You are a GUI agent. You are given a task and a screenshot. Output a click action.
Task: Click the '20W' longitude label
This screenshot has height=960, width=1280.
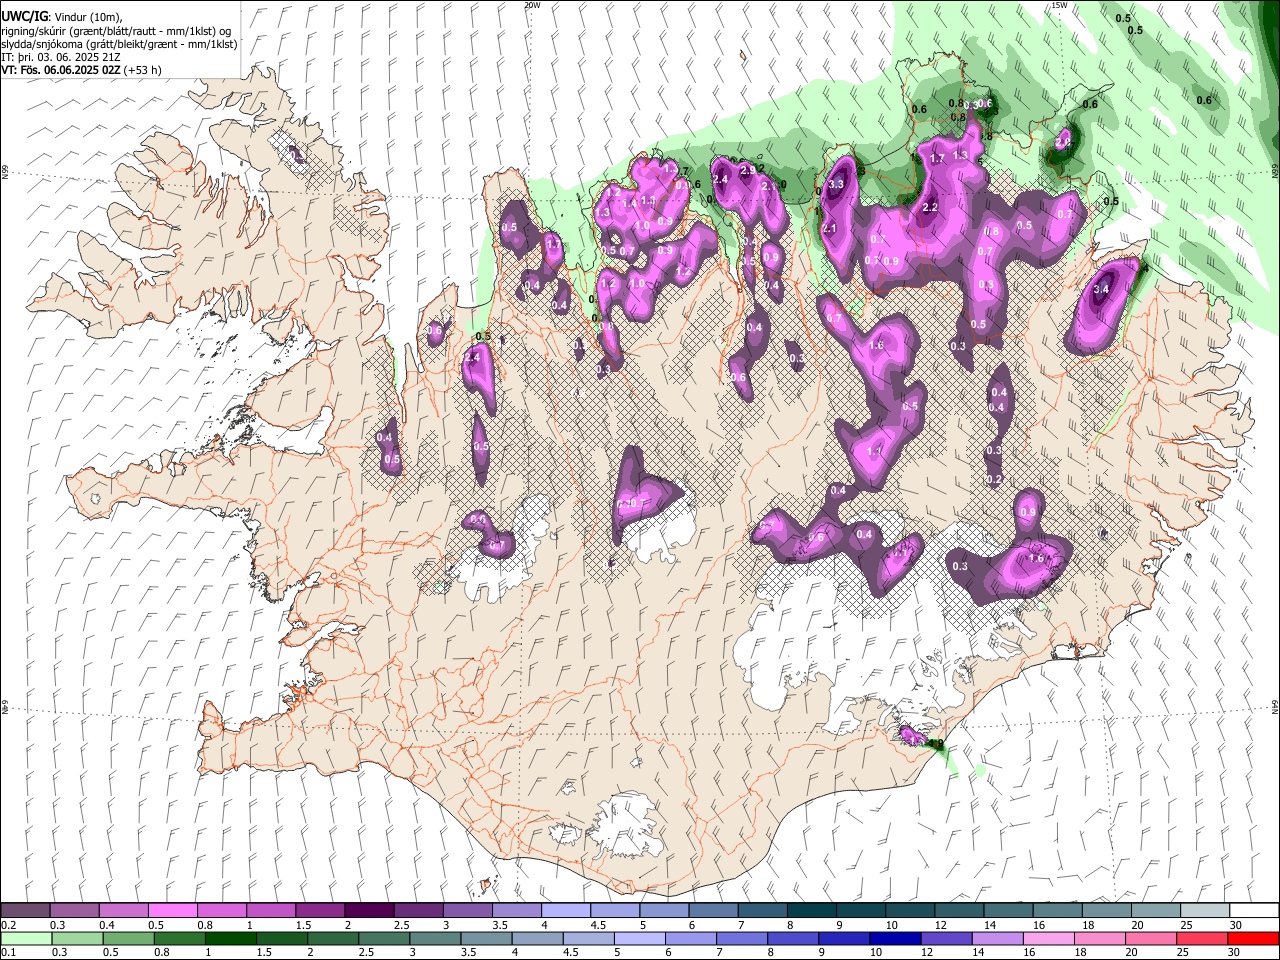(533, 5)
